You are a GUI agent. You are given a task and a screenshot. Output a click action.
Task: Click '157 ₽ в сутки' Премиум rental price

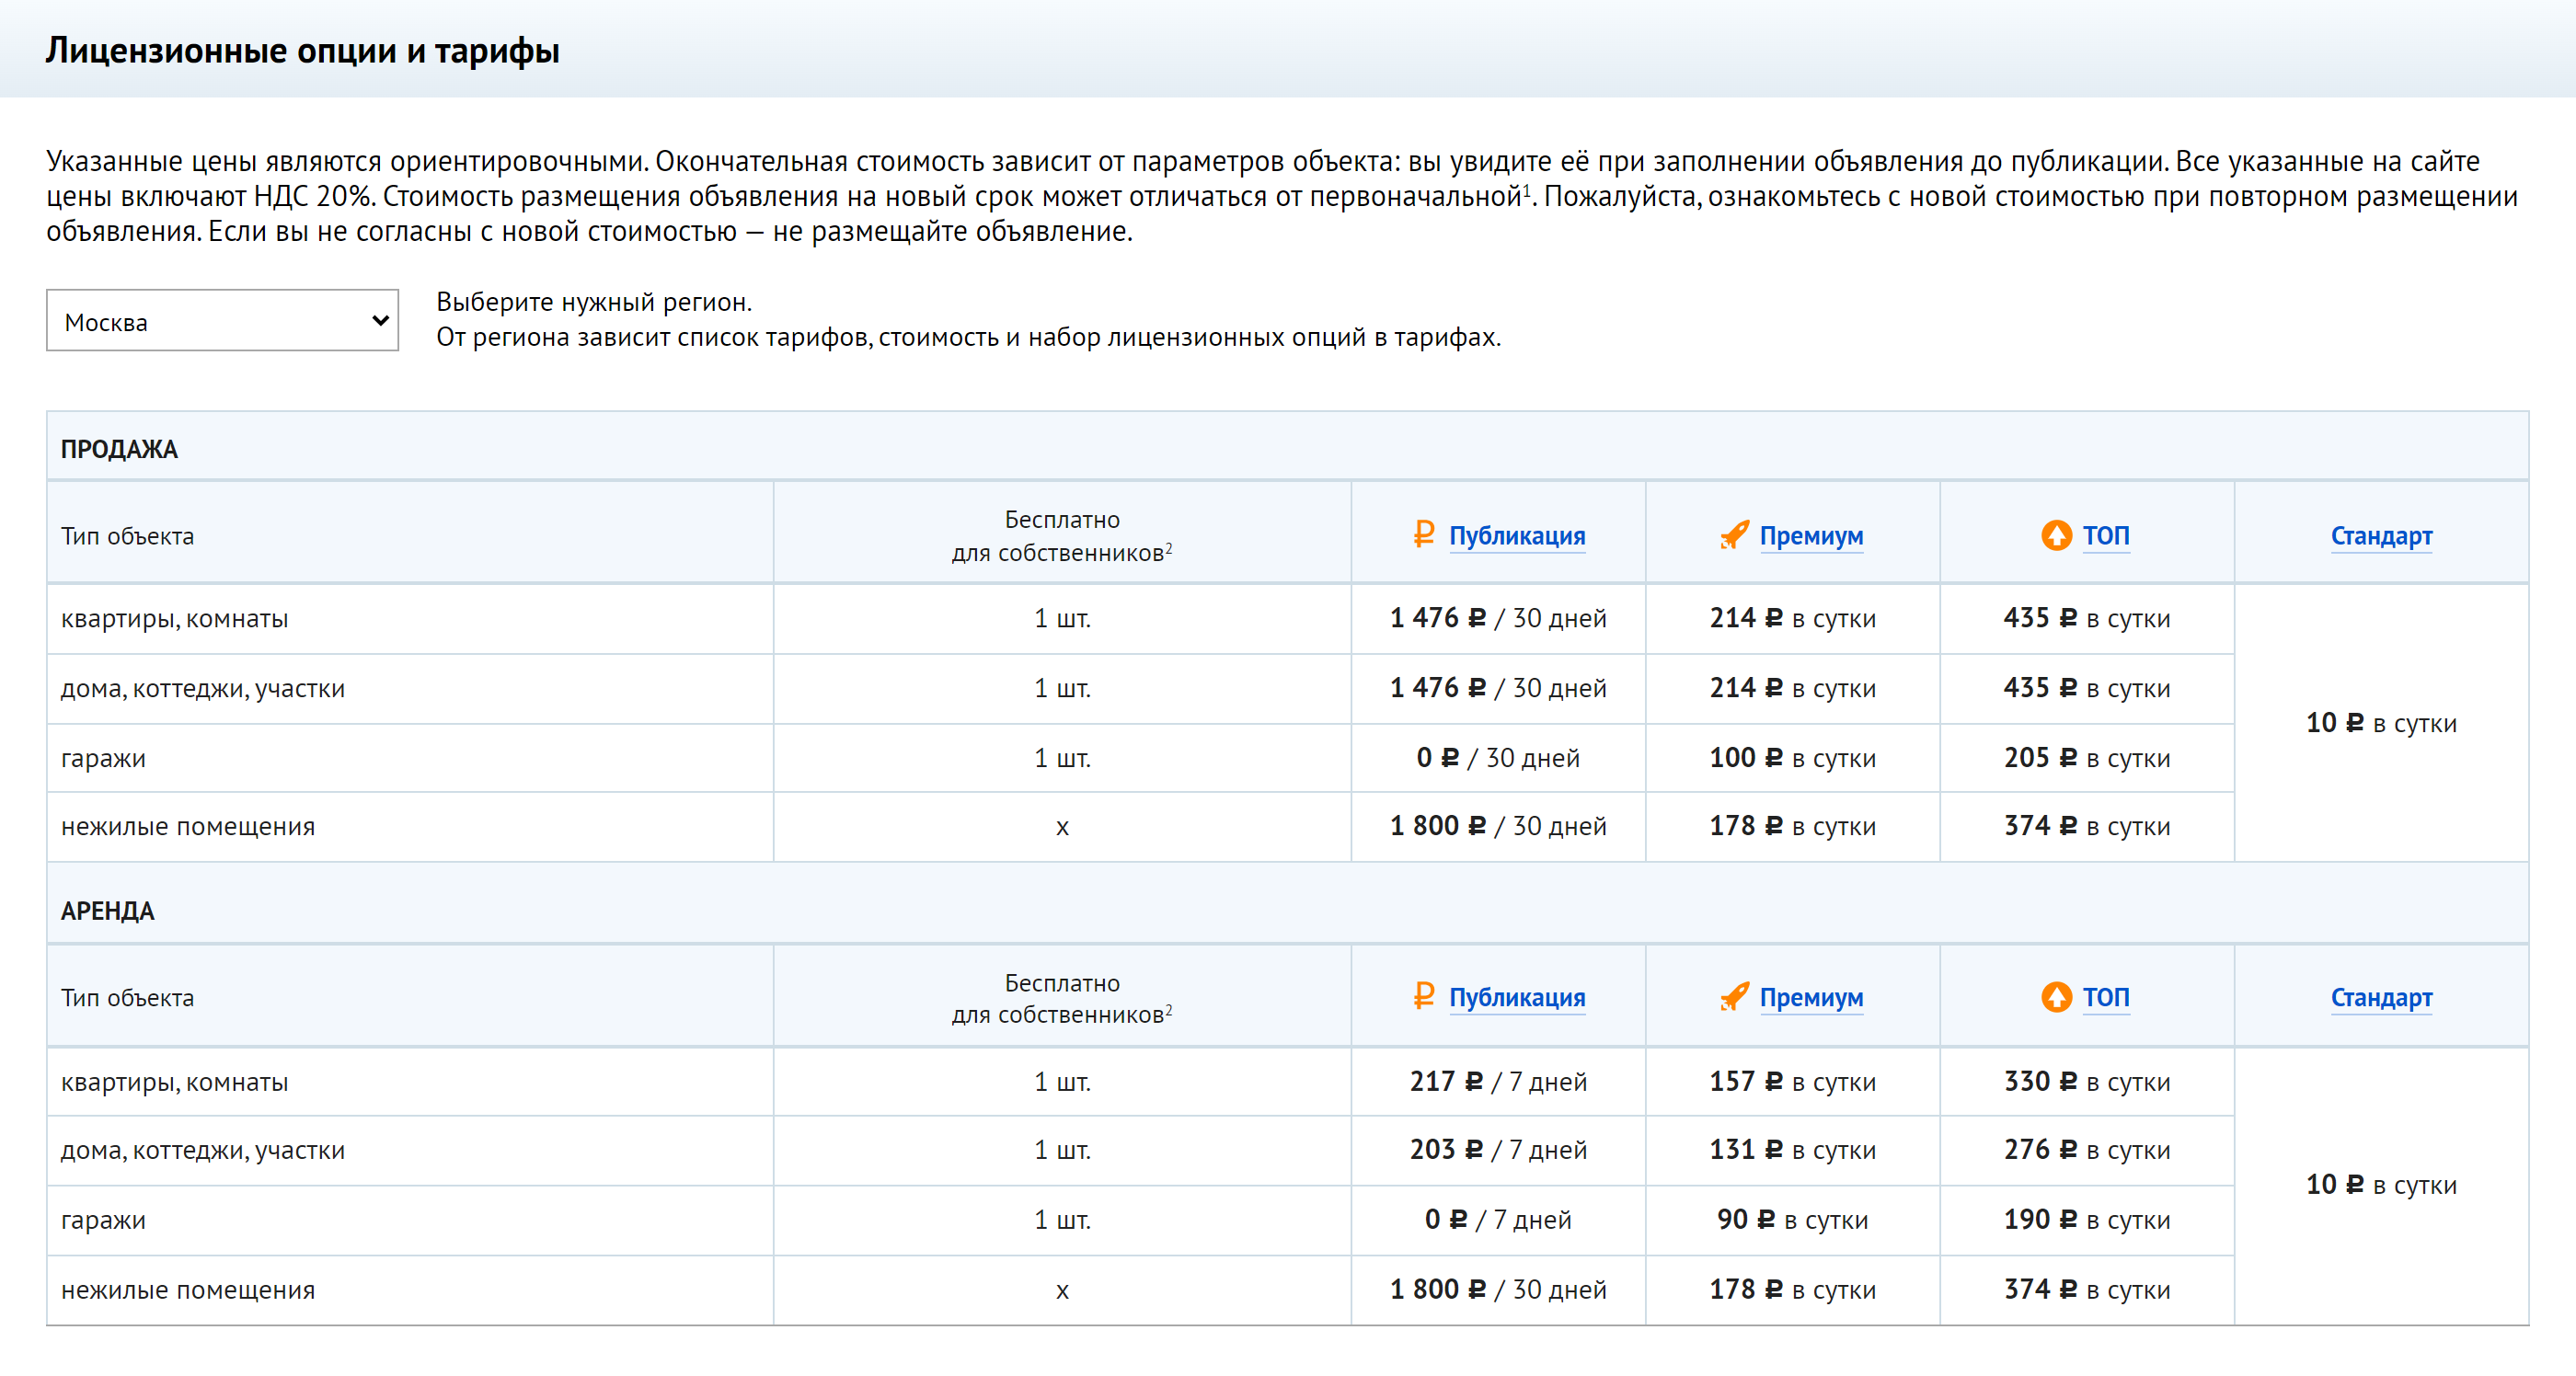[x=1792, y=1082]
